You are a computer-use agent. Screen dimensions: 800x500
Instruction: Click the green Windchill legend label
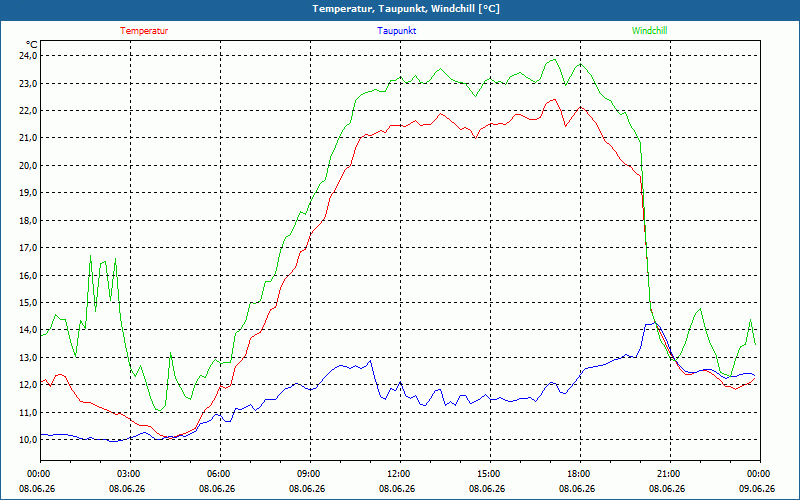(649, 31)
